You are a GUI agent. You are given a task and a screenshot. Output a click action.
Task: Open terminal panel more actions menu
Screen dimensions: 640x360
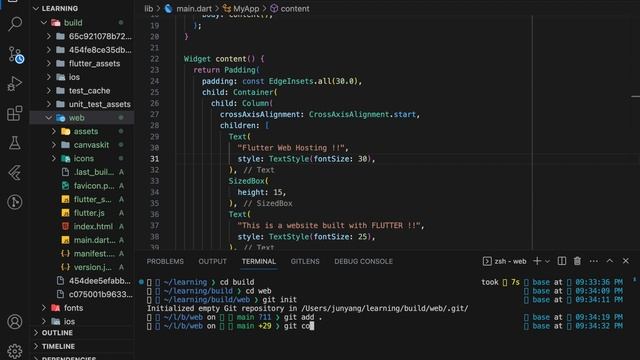(x=593, y=261)
